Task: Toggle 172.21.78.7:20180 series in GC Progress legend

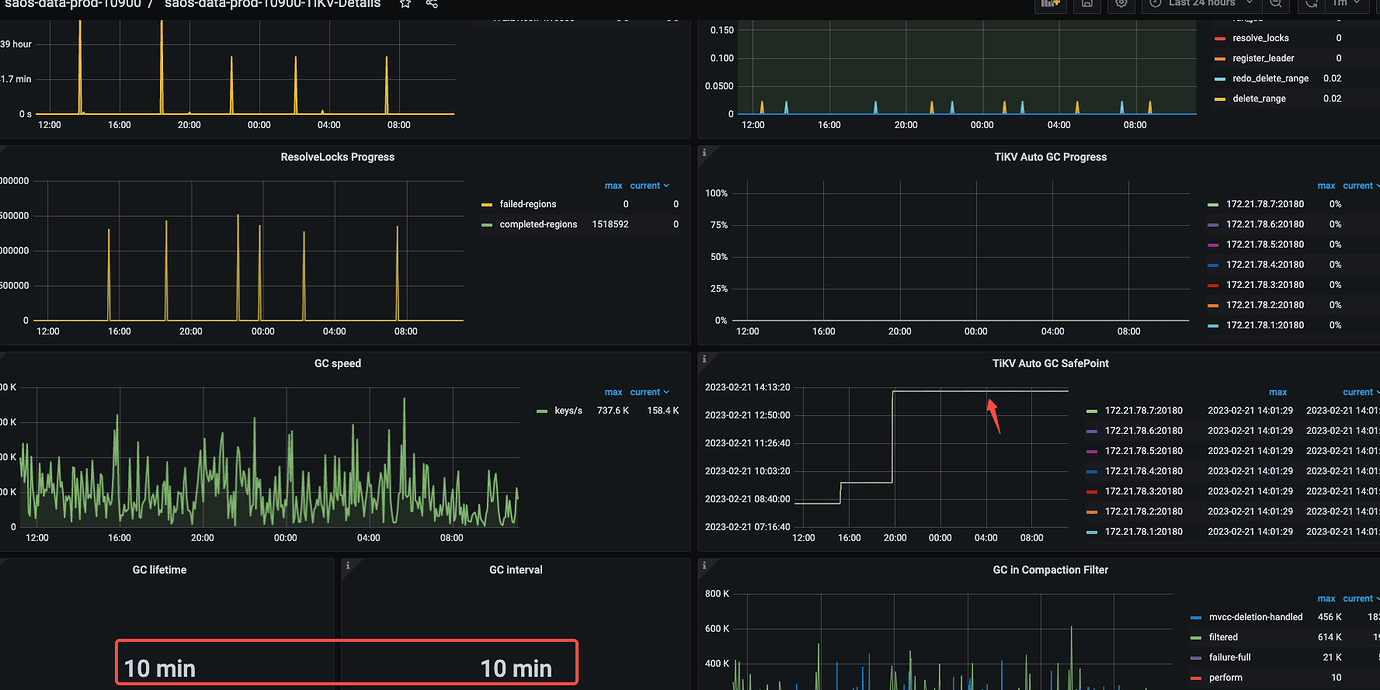Action: [x=1264, y=204]
